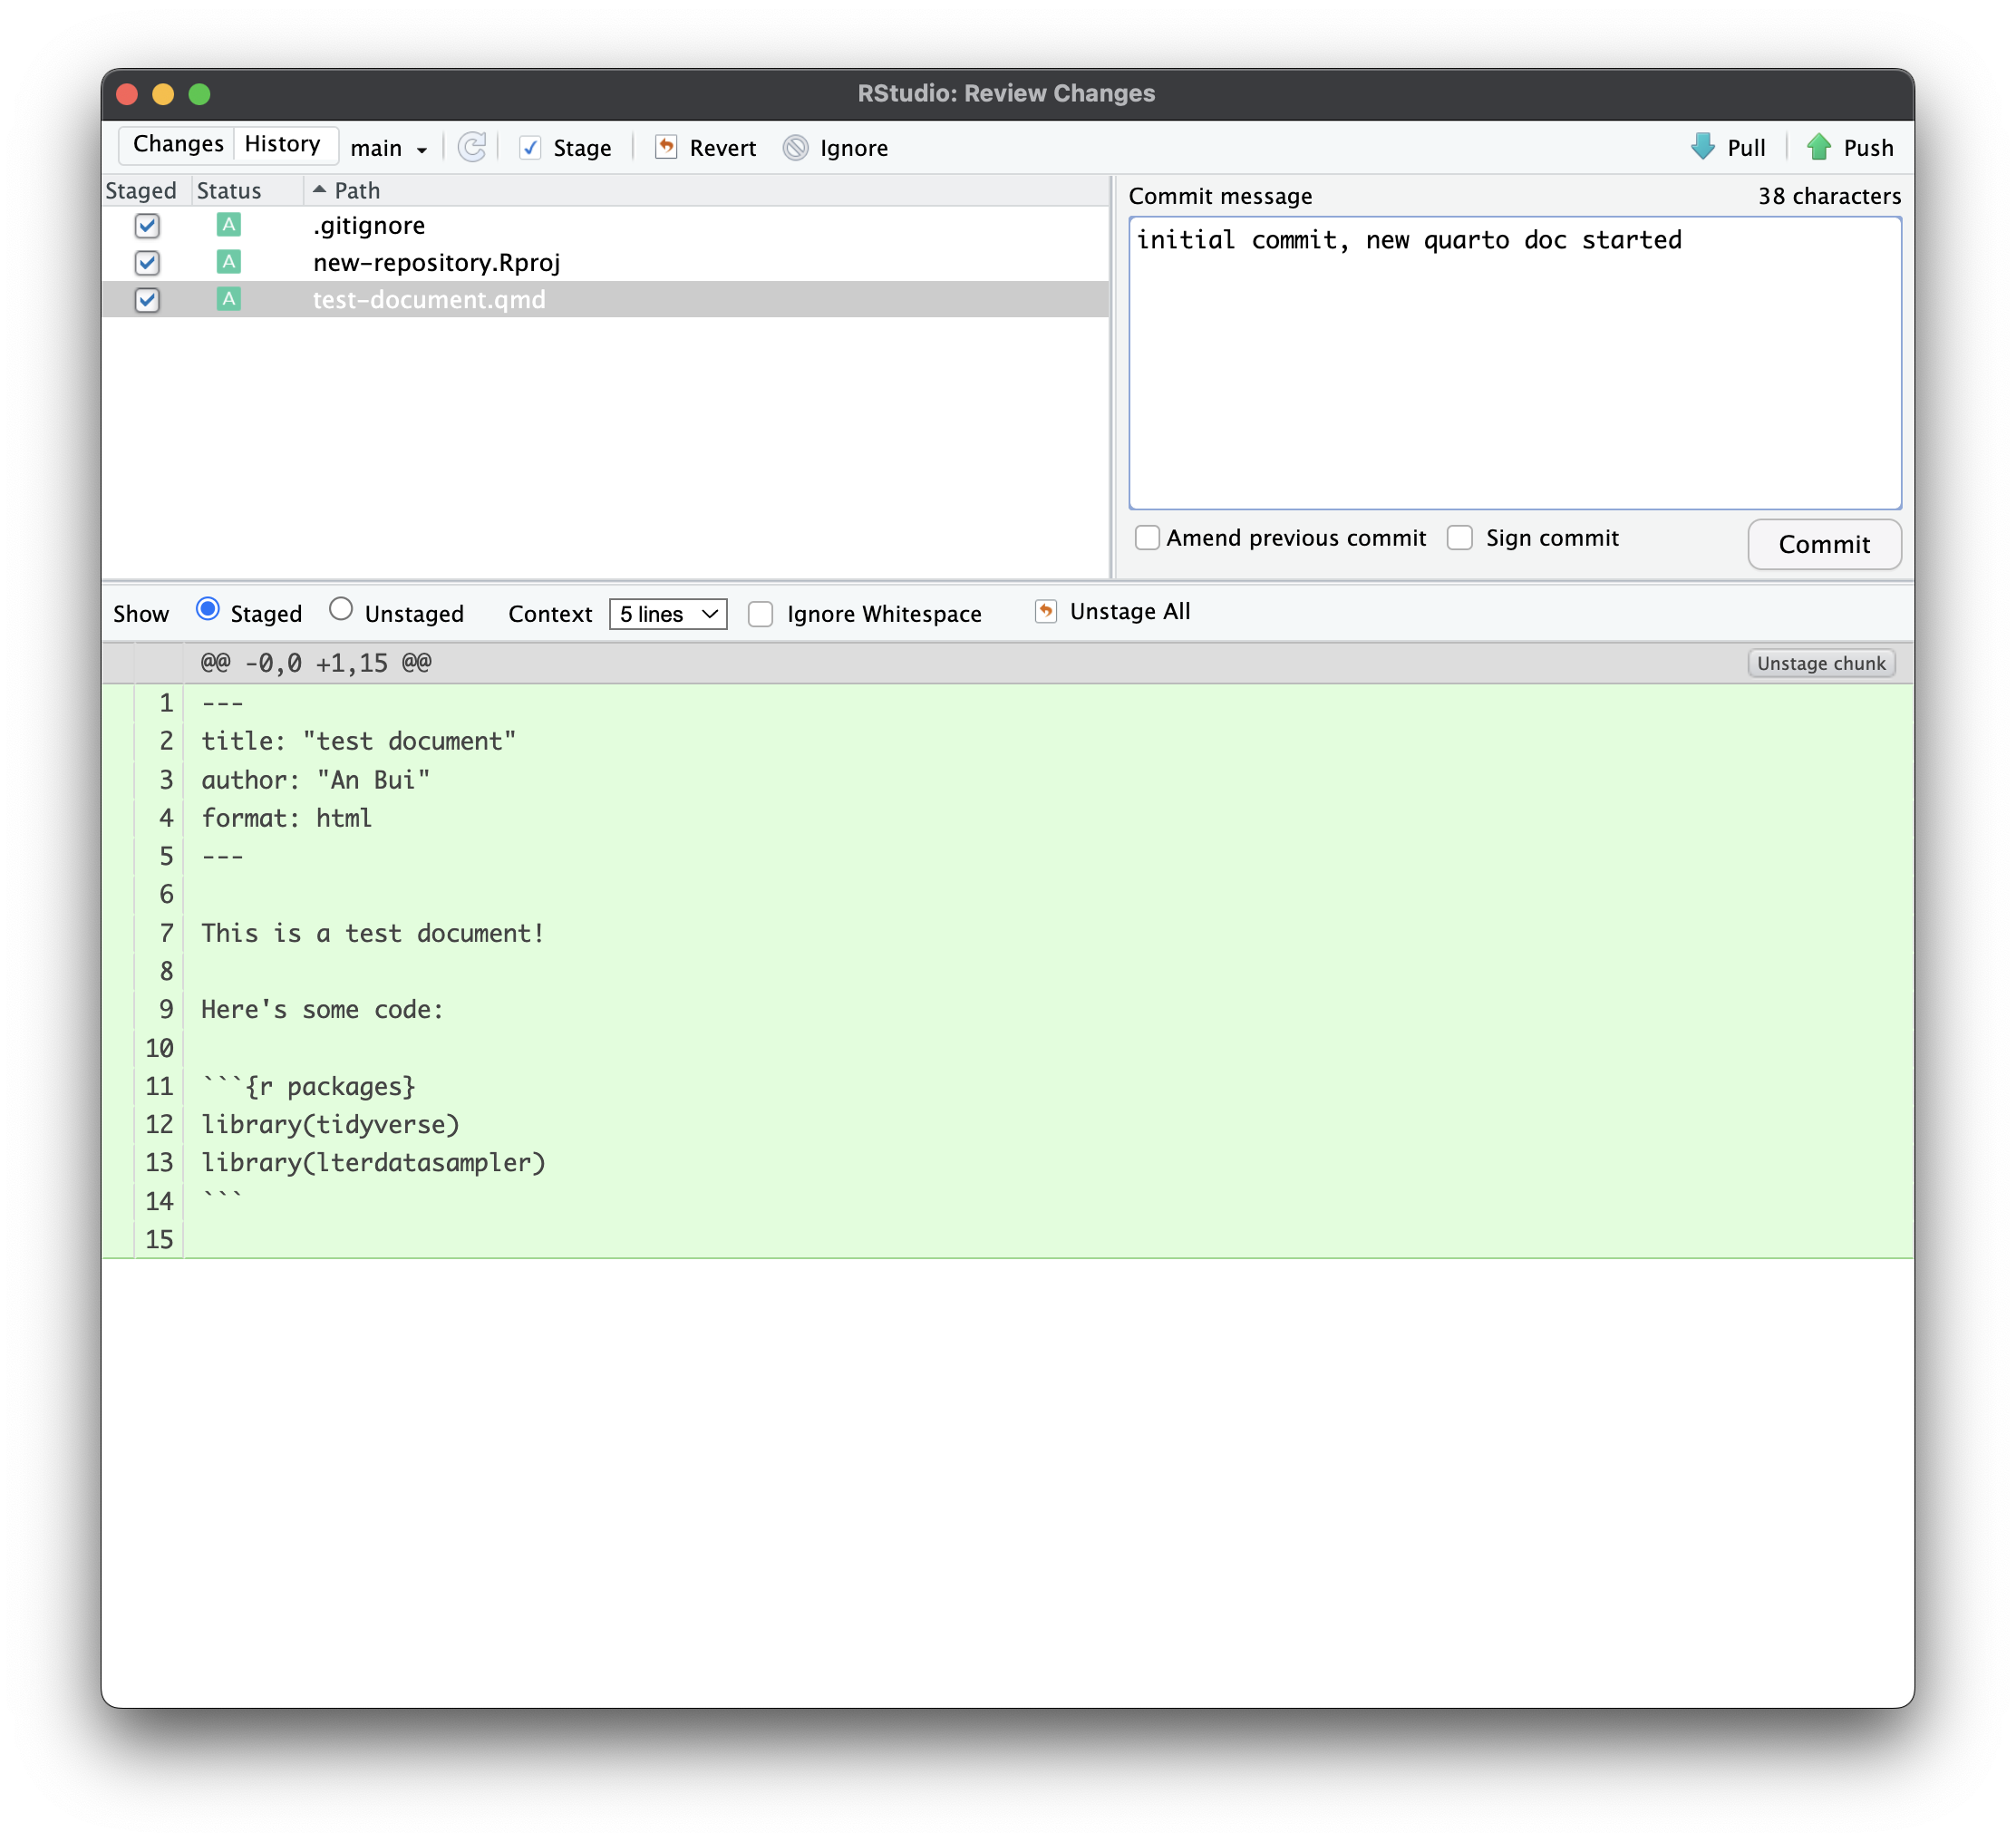The image size is (2016, 1842).
Task: Open the Context 5 lines dropdown
Action: point(667,614)
